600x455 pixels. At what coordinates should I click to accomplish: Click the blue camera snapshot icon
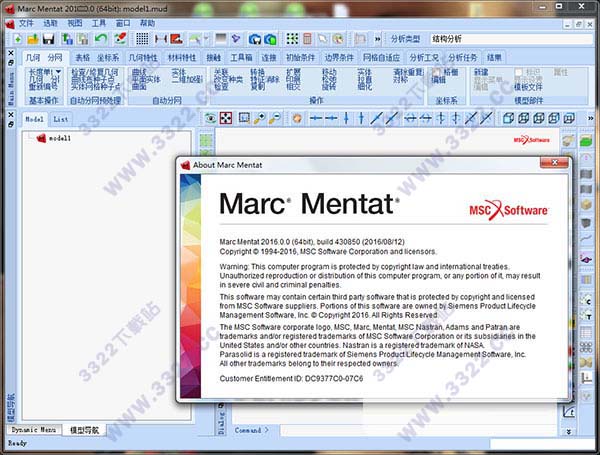click(254, 39)
